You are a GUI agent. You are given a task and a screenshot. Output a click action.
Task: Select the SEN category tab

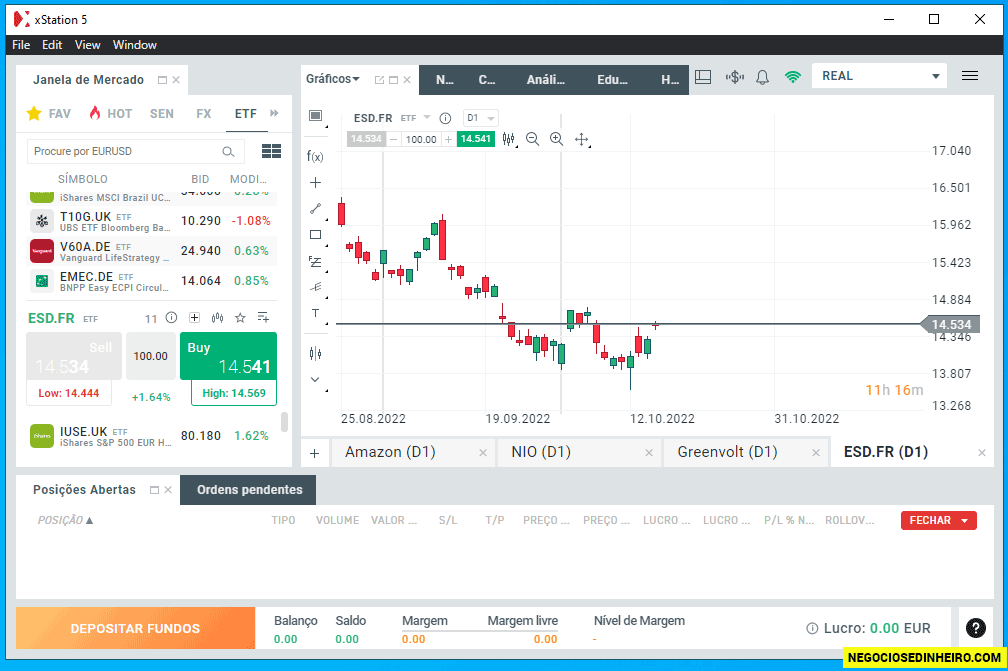pos(162,114)
